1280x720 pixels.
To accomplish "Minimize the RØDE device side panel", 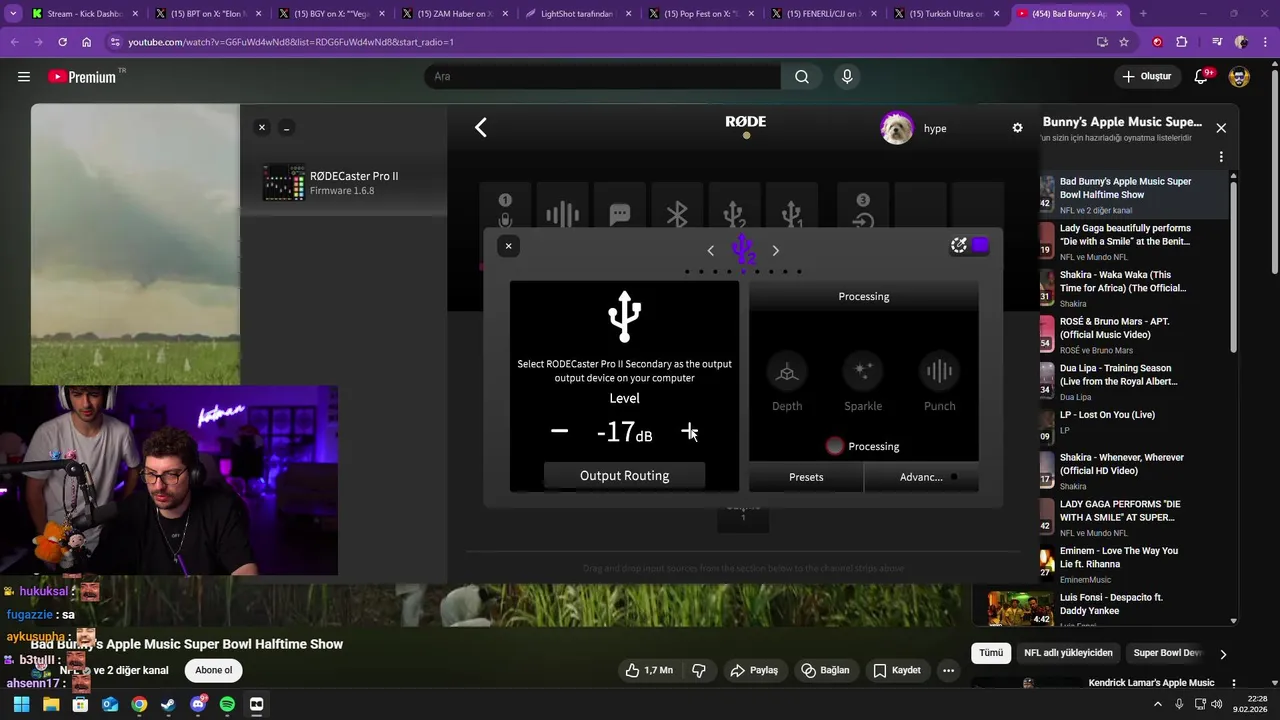I will [286, 128].
